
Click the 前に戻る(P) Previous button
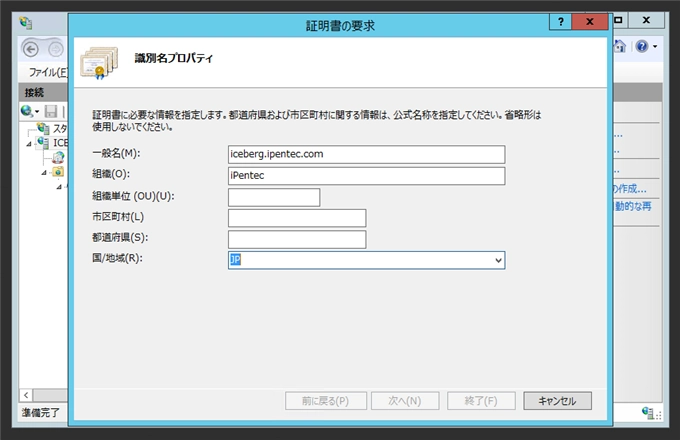pyautogui.click(x=326, y=401)
